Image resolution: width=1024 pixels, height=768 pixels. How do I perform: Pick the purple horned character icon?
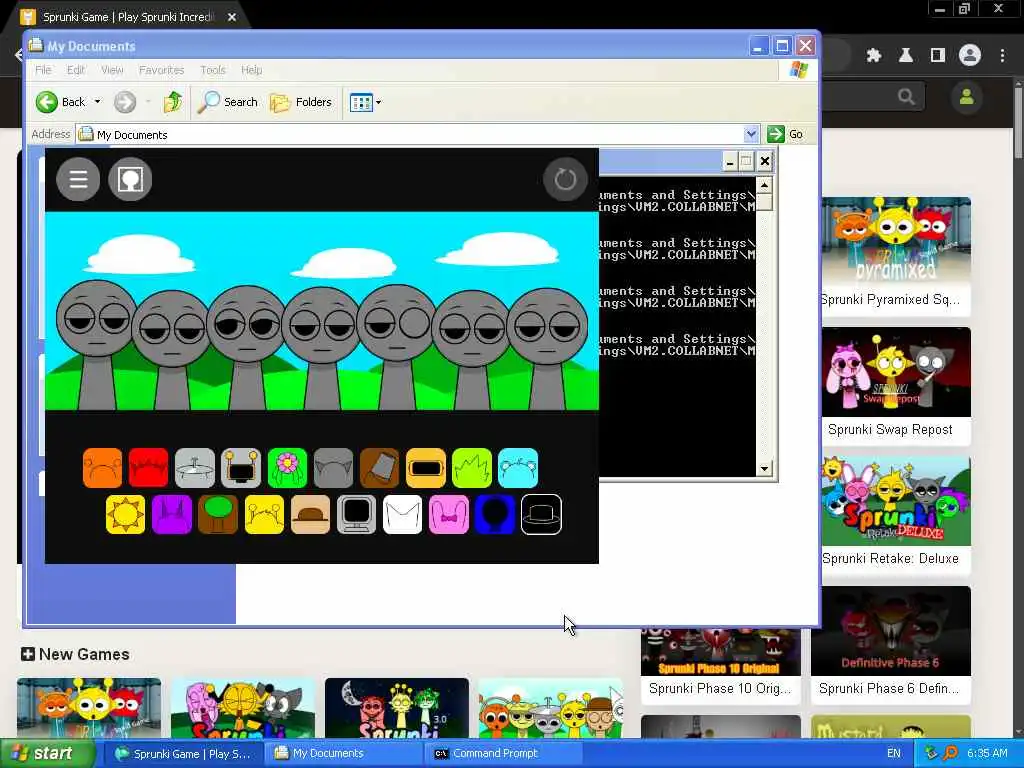[172, 515]
